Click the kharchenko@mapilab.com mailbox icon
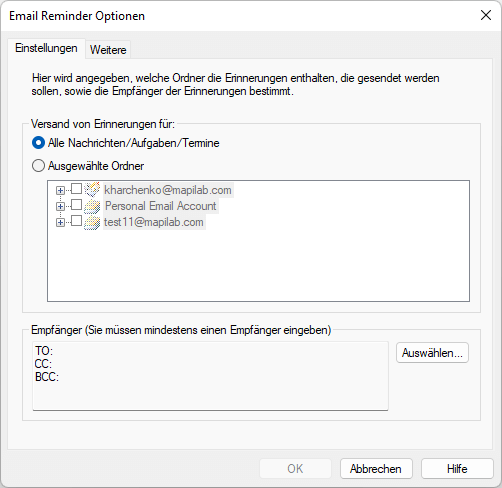502x488 pixels. click(x=92, y=189)
